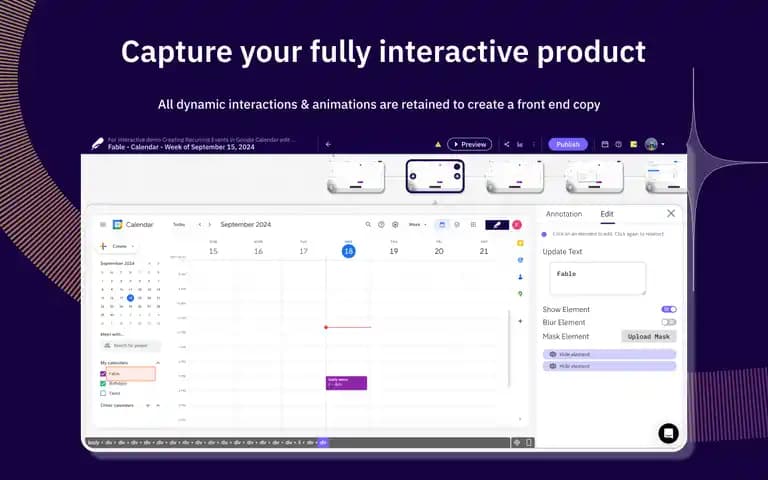Switch to Calendar view icon
This screenshot has width=768, height=480.
coord(442,224)
